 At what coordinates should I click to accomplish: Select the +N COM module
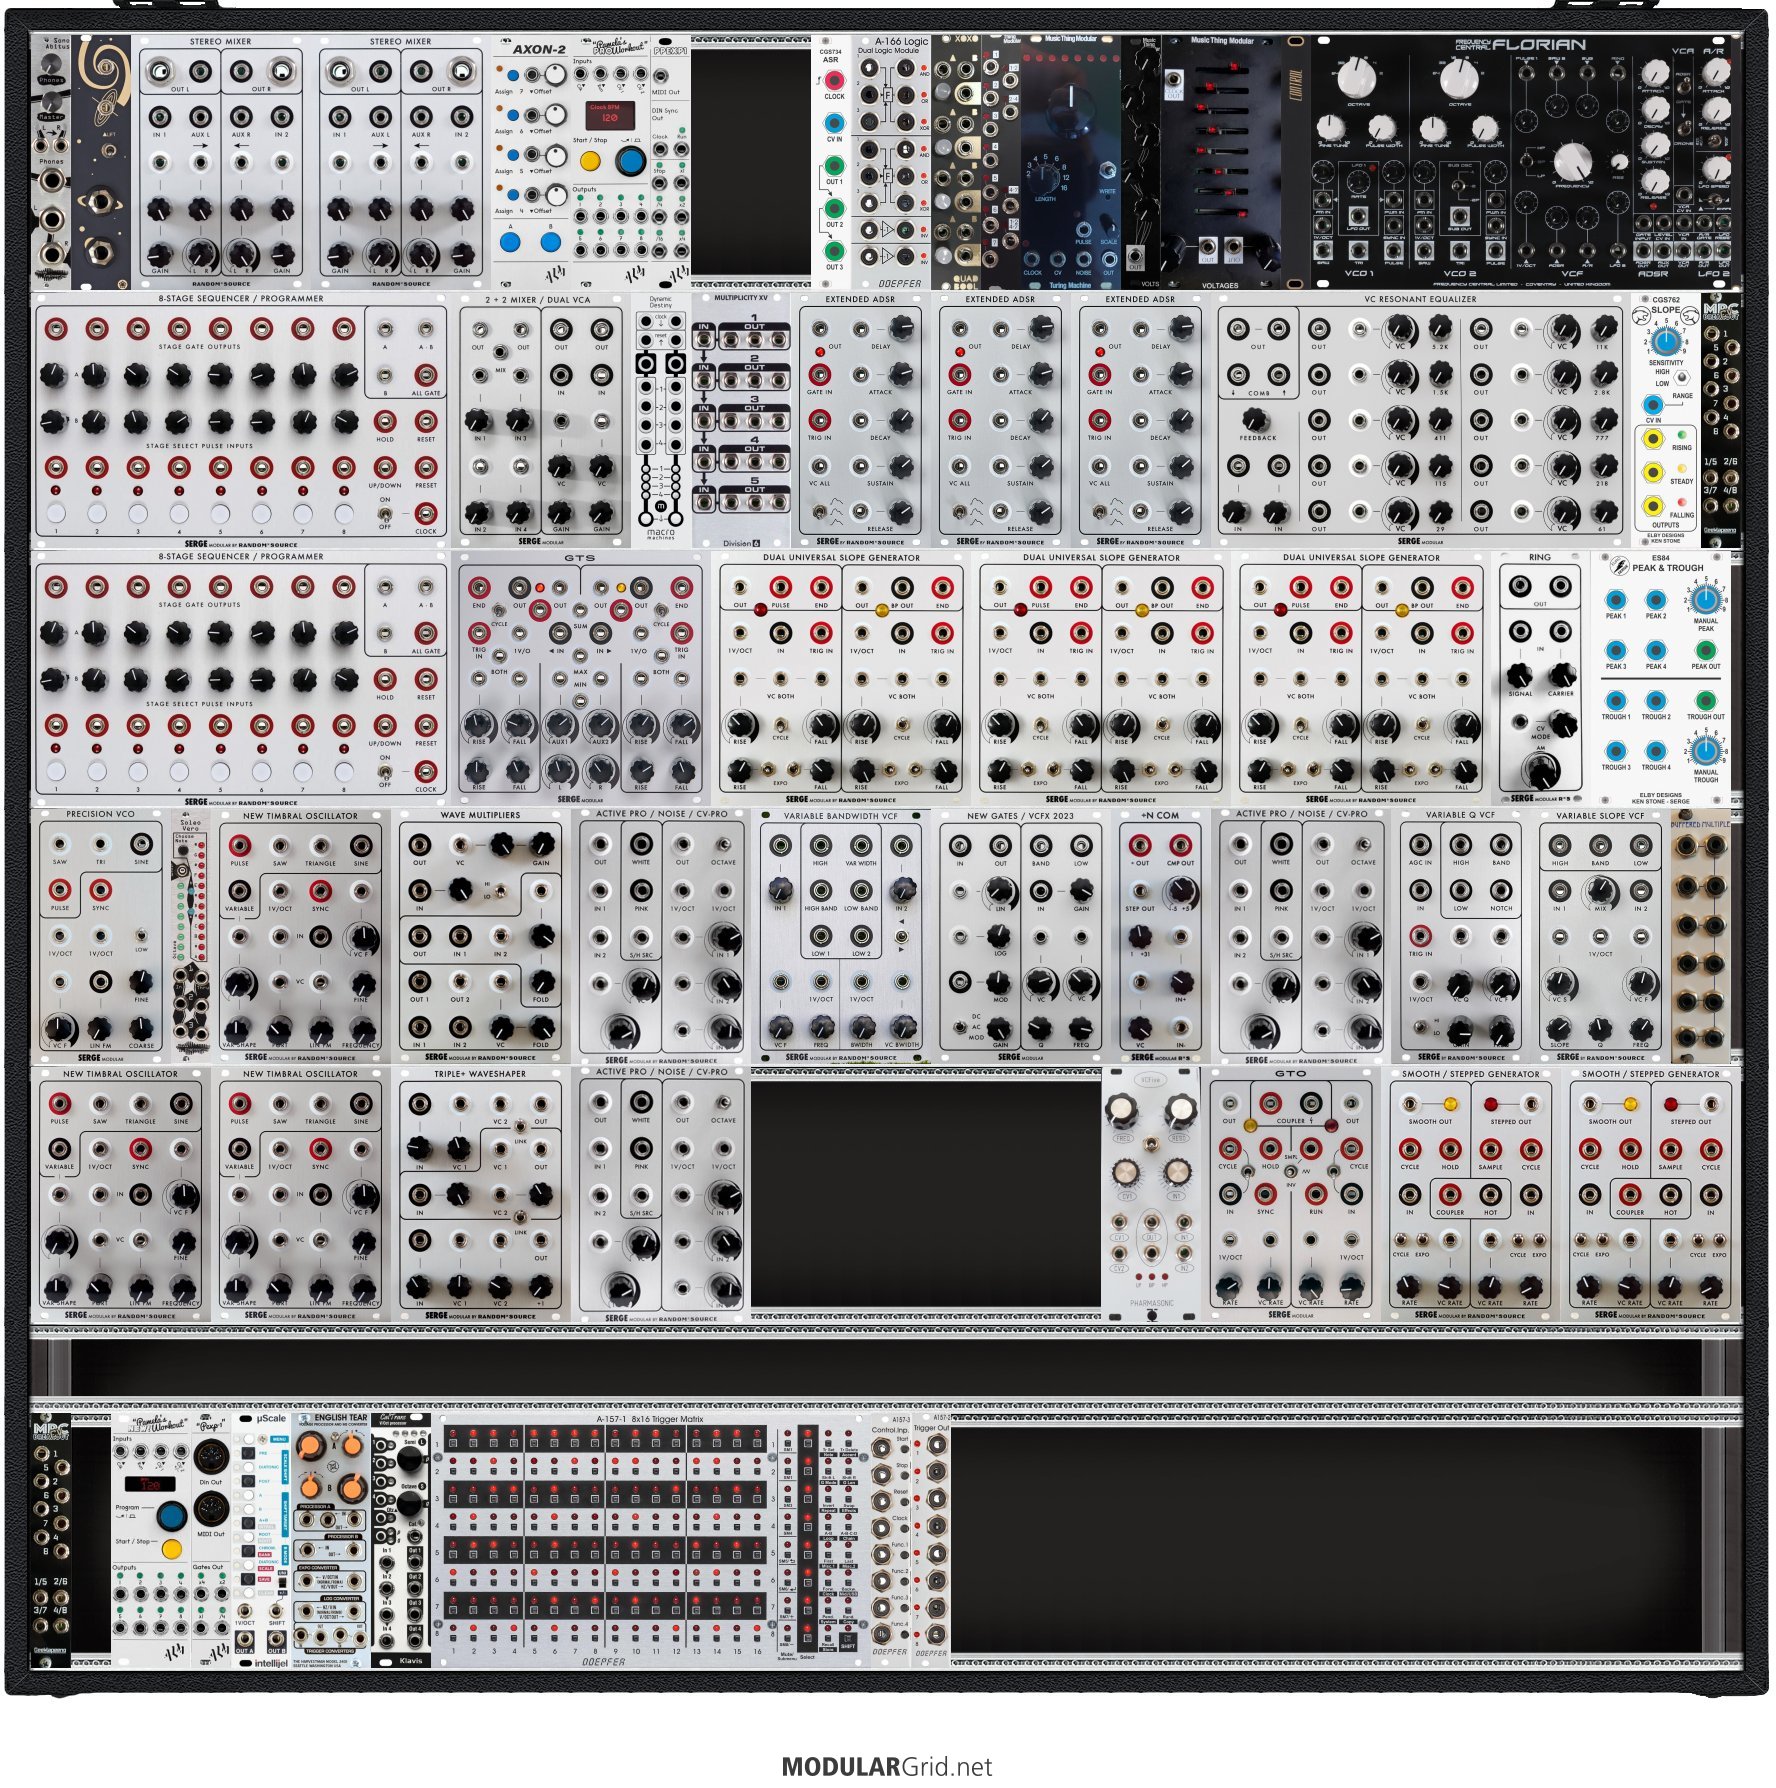(x=1160, y=936)
